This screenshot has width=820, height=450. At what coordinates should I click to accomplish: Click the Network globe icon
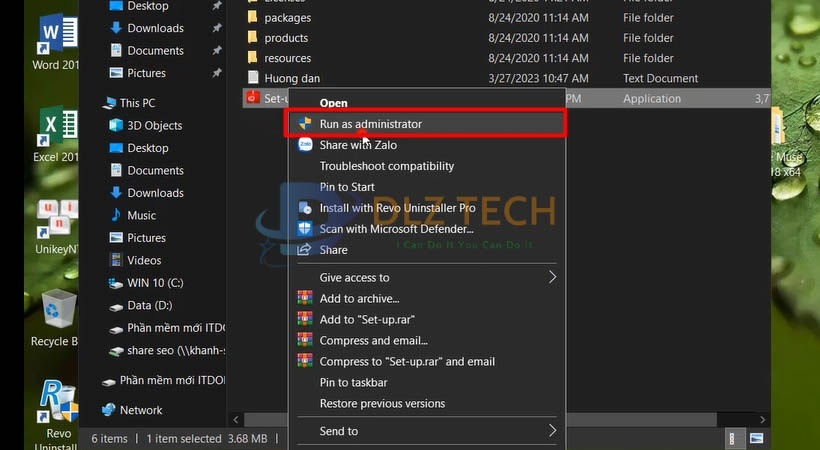pyautogui.click(x=109, y=410)
